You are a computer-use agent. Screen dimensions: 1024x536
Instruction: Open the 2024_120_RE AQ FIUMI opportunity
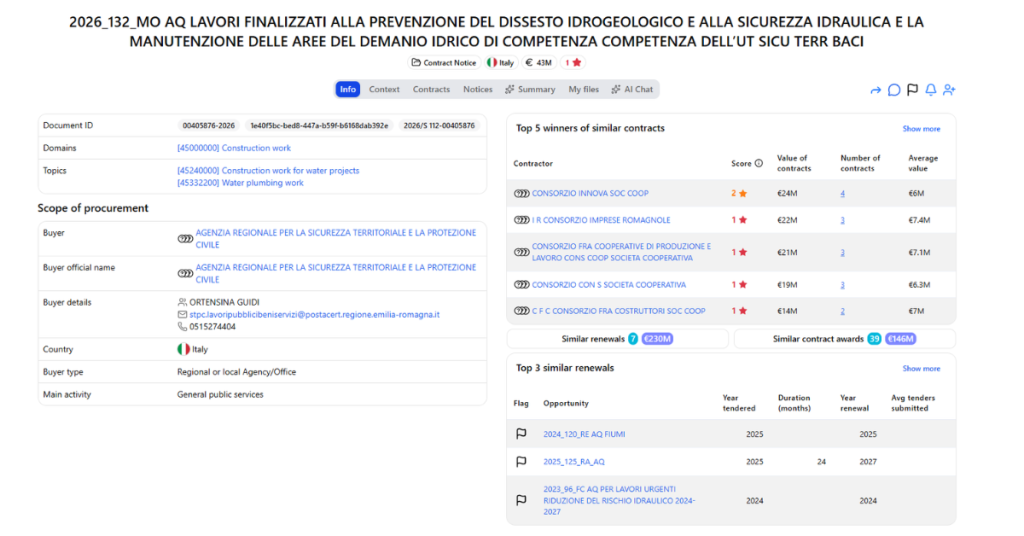click(584, 434)
